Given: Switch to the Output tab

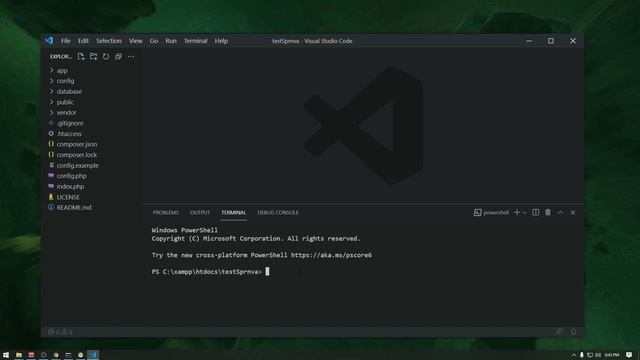Looking at the screenshot, I should click(x=200, y=212).
